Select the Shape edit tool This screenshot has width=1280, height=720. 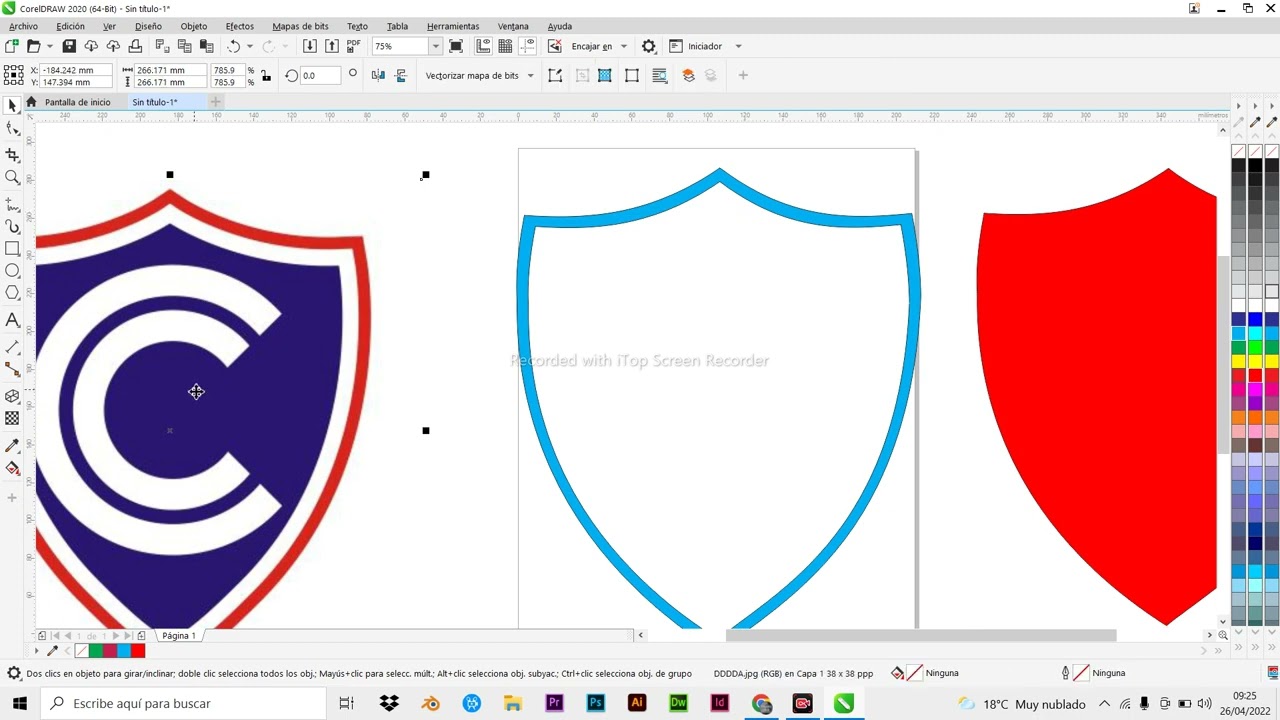tap(12, 129)
